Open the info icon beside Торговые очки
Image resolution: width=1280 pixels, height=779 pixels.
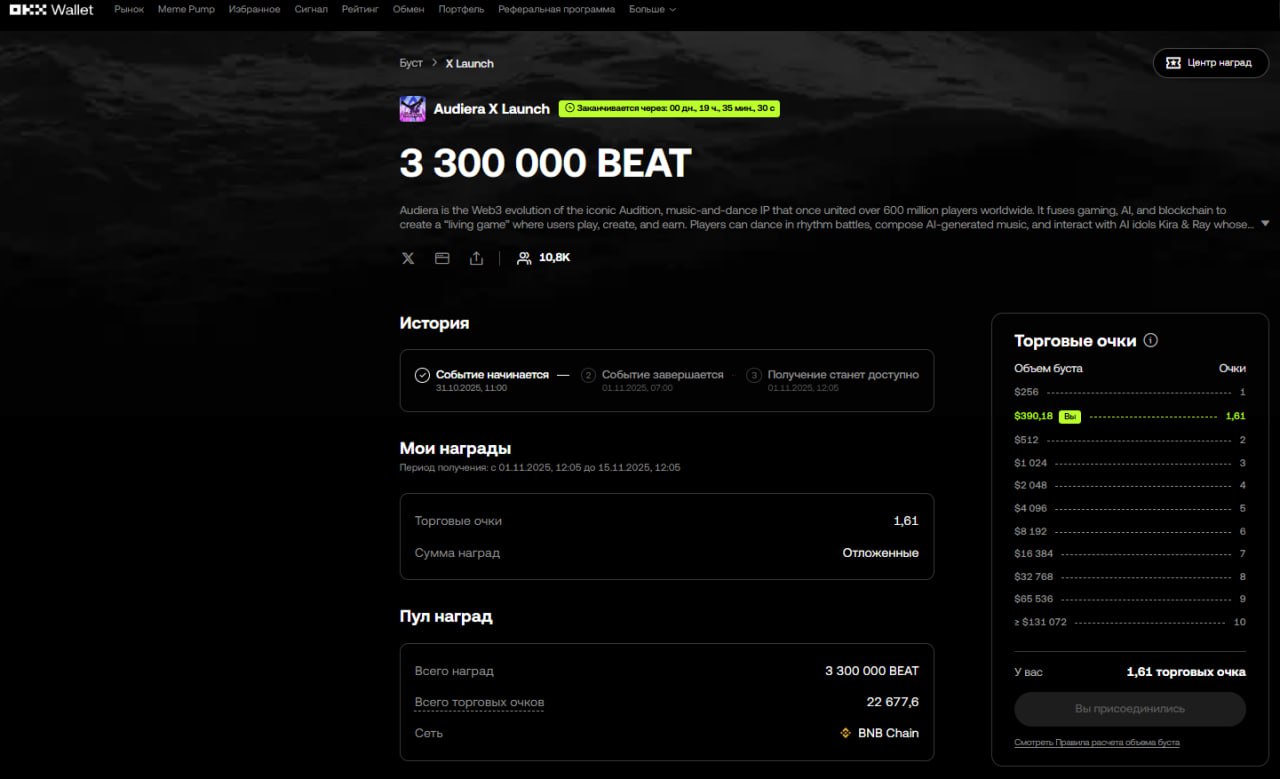click(1150, 340)
